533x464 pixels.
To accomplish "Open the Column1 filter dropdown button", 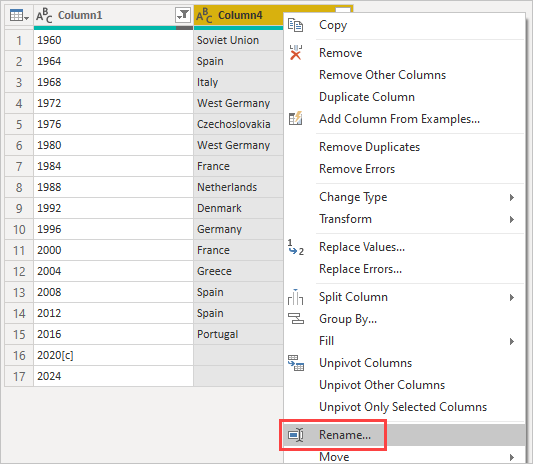I will pos(183,15).
